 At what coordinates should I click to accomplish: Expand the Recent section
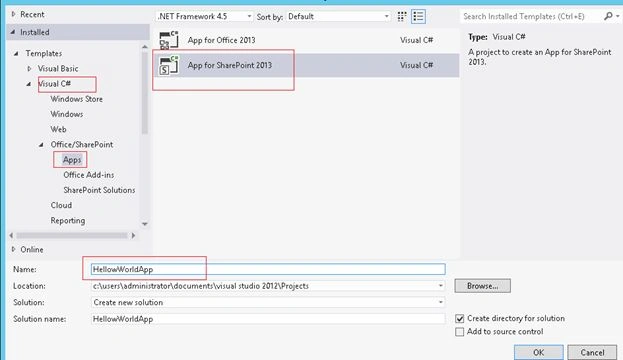coord(14,14)
